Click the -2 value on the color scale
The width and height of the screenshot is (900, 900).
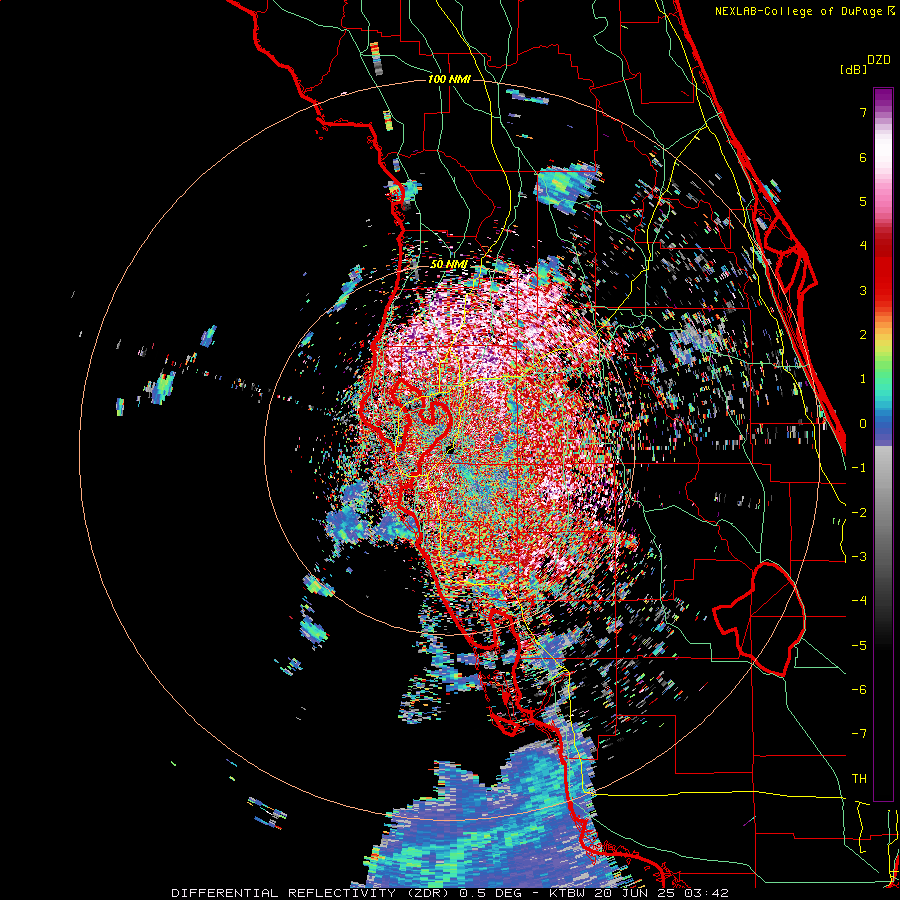tap(859, 513)
